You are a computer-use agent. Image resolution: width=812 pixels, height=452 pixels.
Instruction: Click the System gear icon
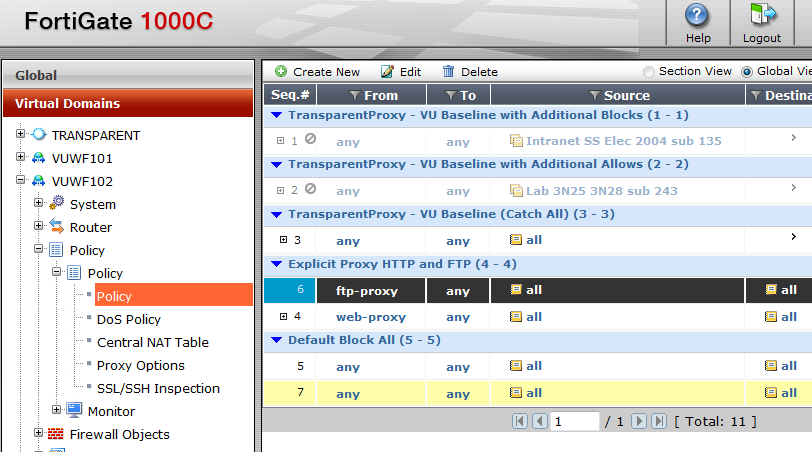pos(56,203)
